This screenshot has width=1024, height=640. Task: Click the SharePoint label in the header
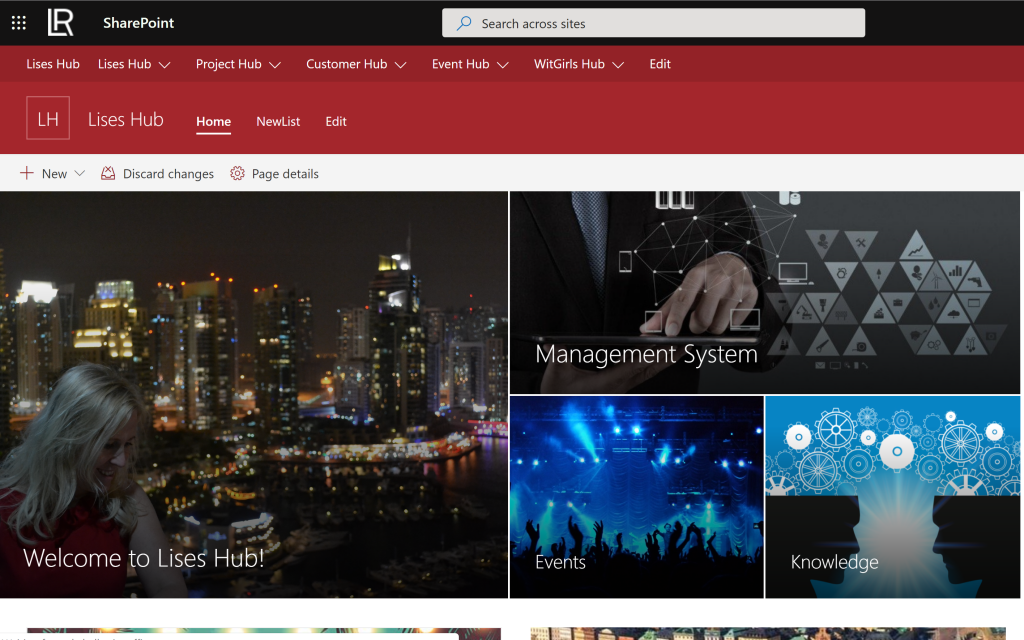138,22
